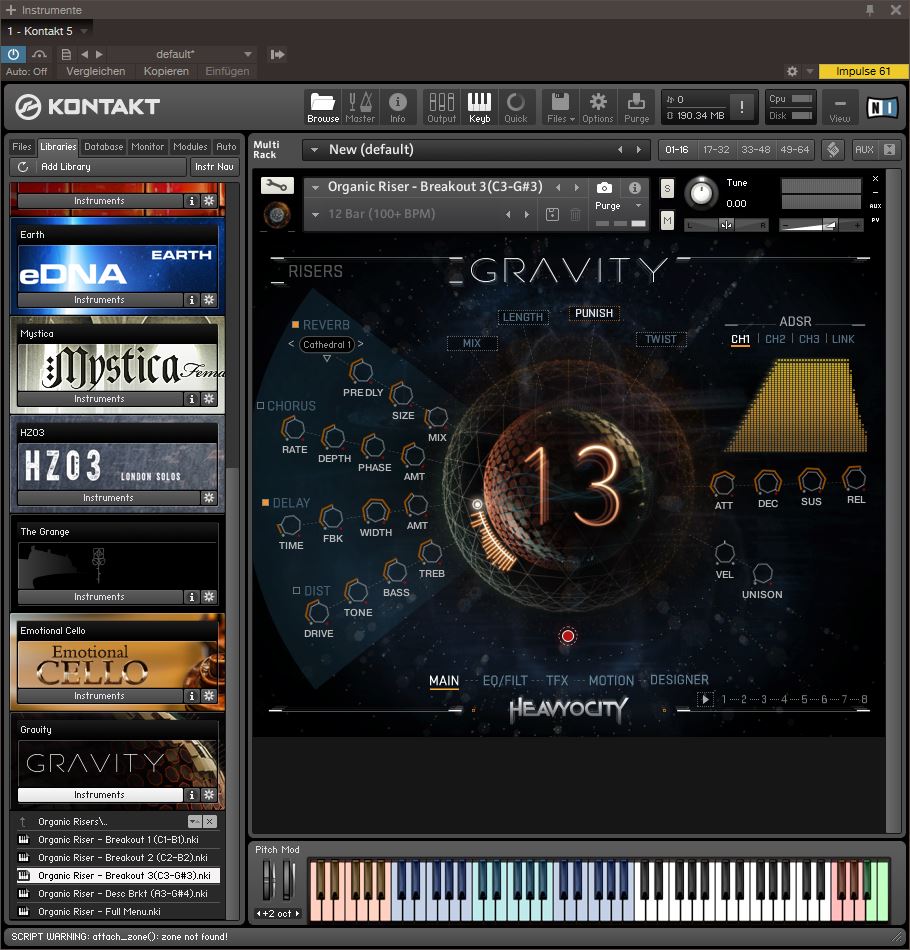Expand the 12 Bar snapshot dropdown
Image resolution: width=910 pixels, height=950 pixels.
pyautogui.click(x=315, y=214)
